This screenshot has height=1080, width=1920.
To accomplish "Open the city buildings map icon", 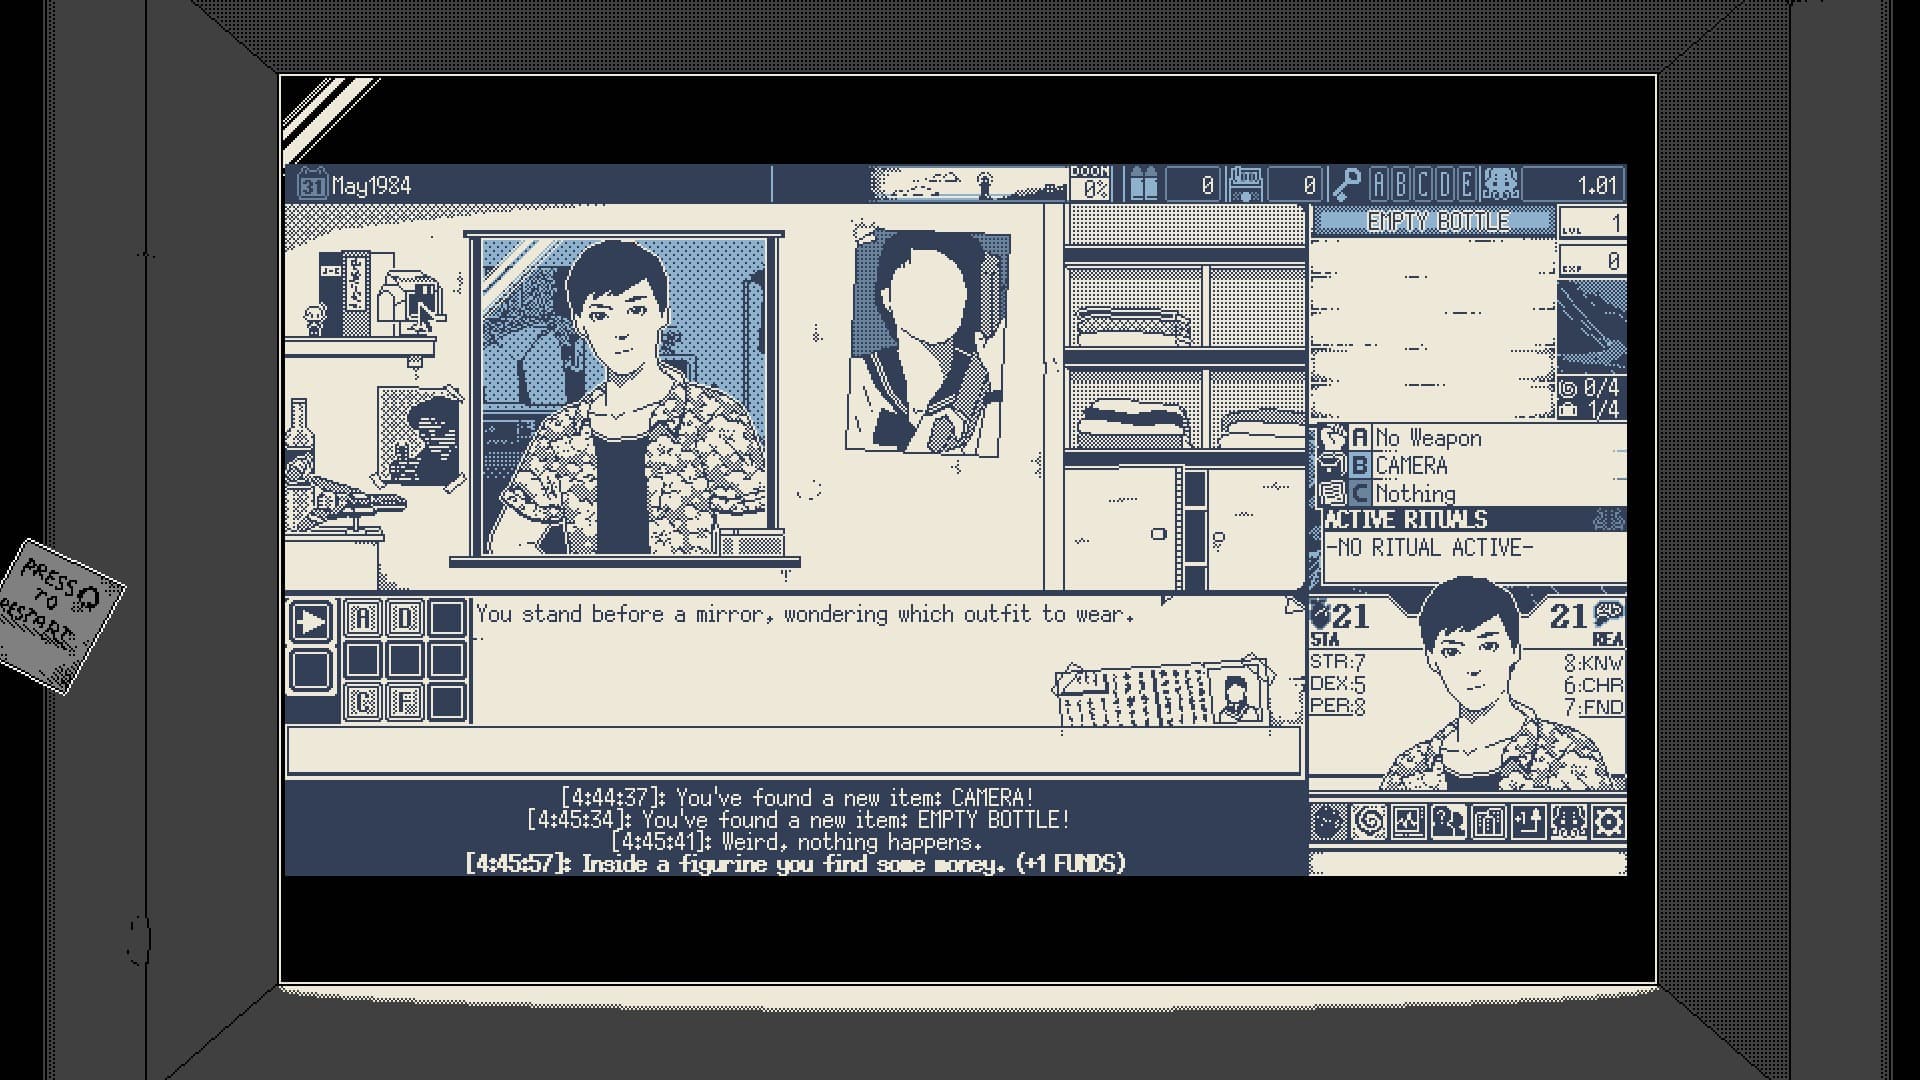I will point(1489,823).
